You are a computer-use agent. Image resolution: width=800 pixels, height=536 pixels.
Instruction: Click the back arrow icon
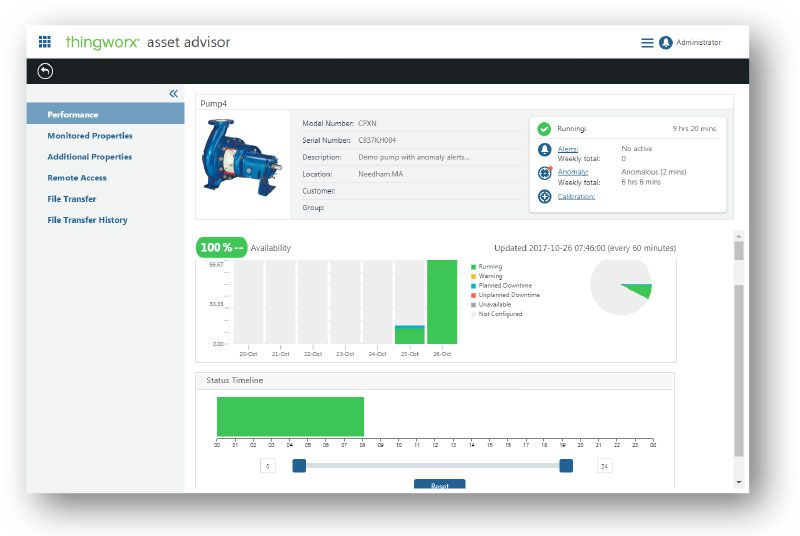pyautogui.click(x=45, y=71)
